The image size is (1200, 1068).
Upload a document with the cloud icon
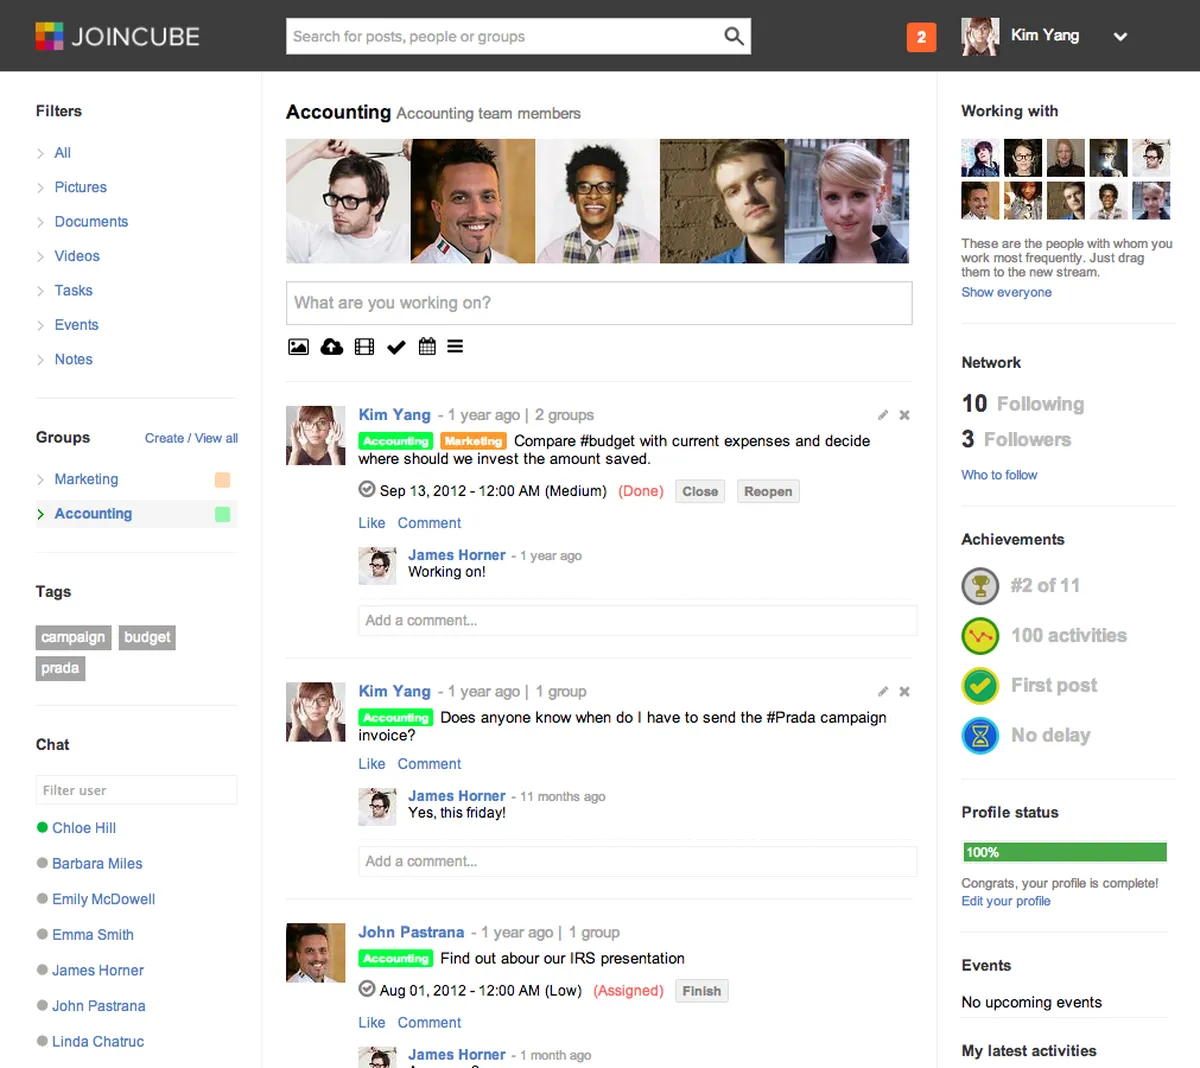[332, 347]
